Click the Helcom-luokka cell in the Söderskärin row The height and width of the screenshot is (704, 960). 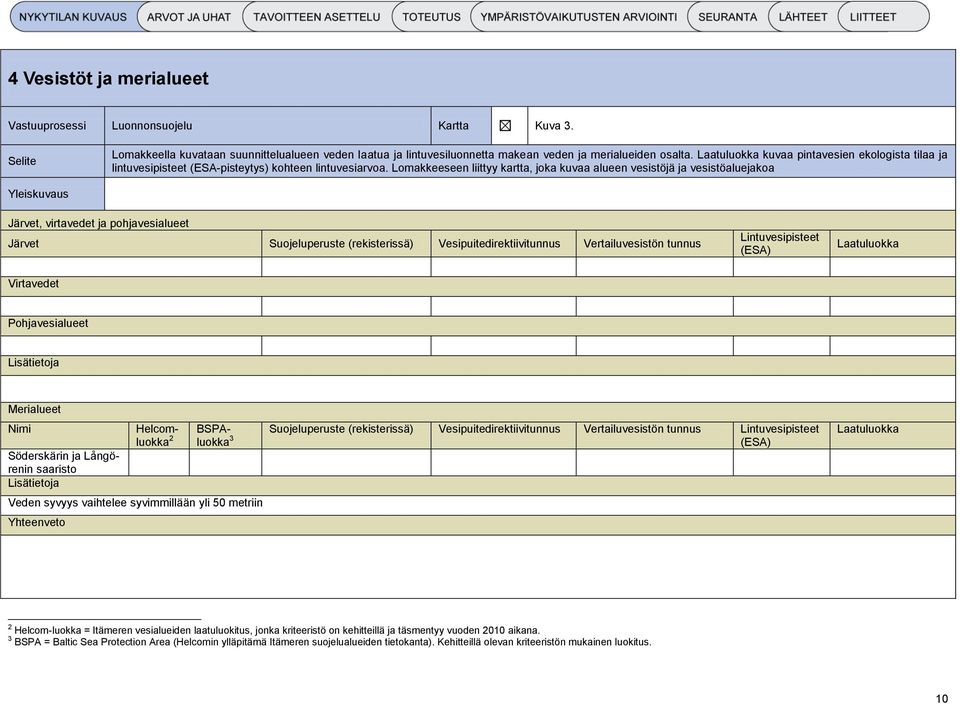point(159,463)
